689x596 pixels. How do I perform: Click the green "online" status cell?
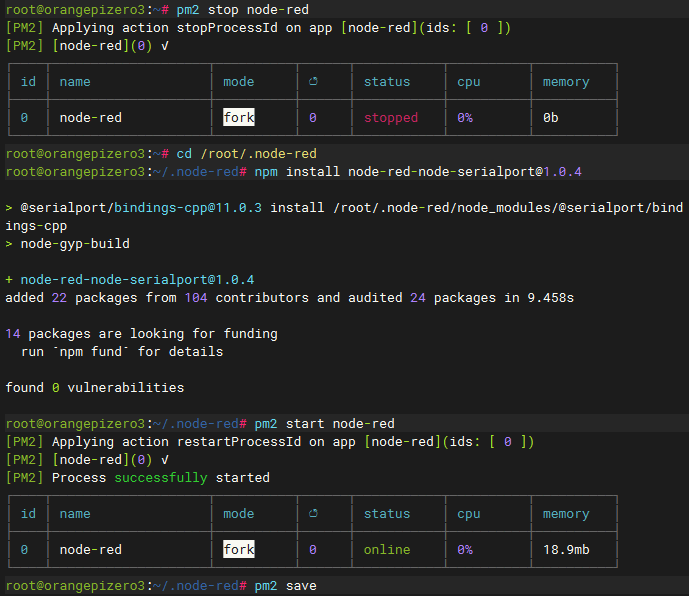tap(387, 550)
